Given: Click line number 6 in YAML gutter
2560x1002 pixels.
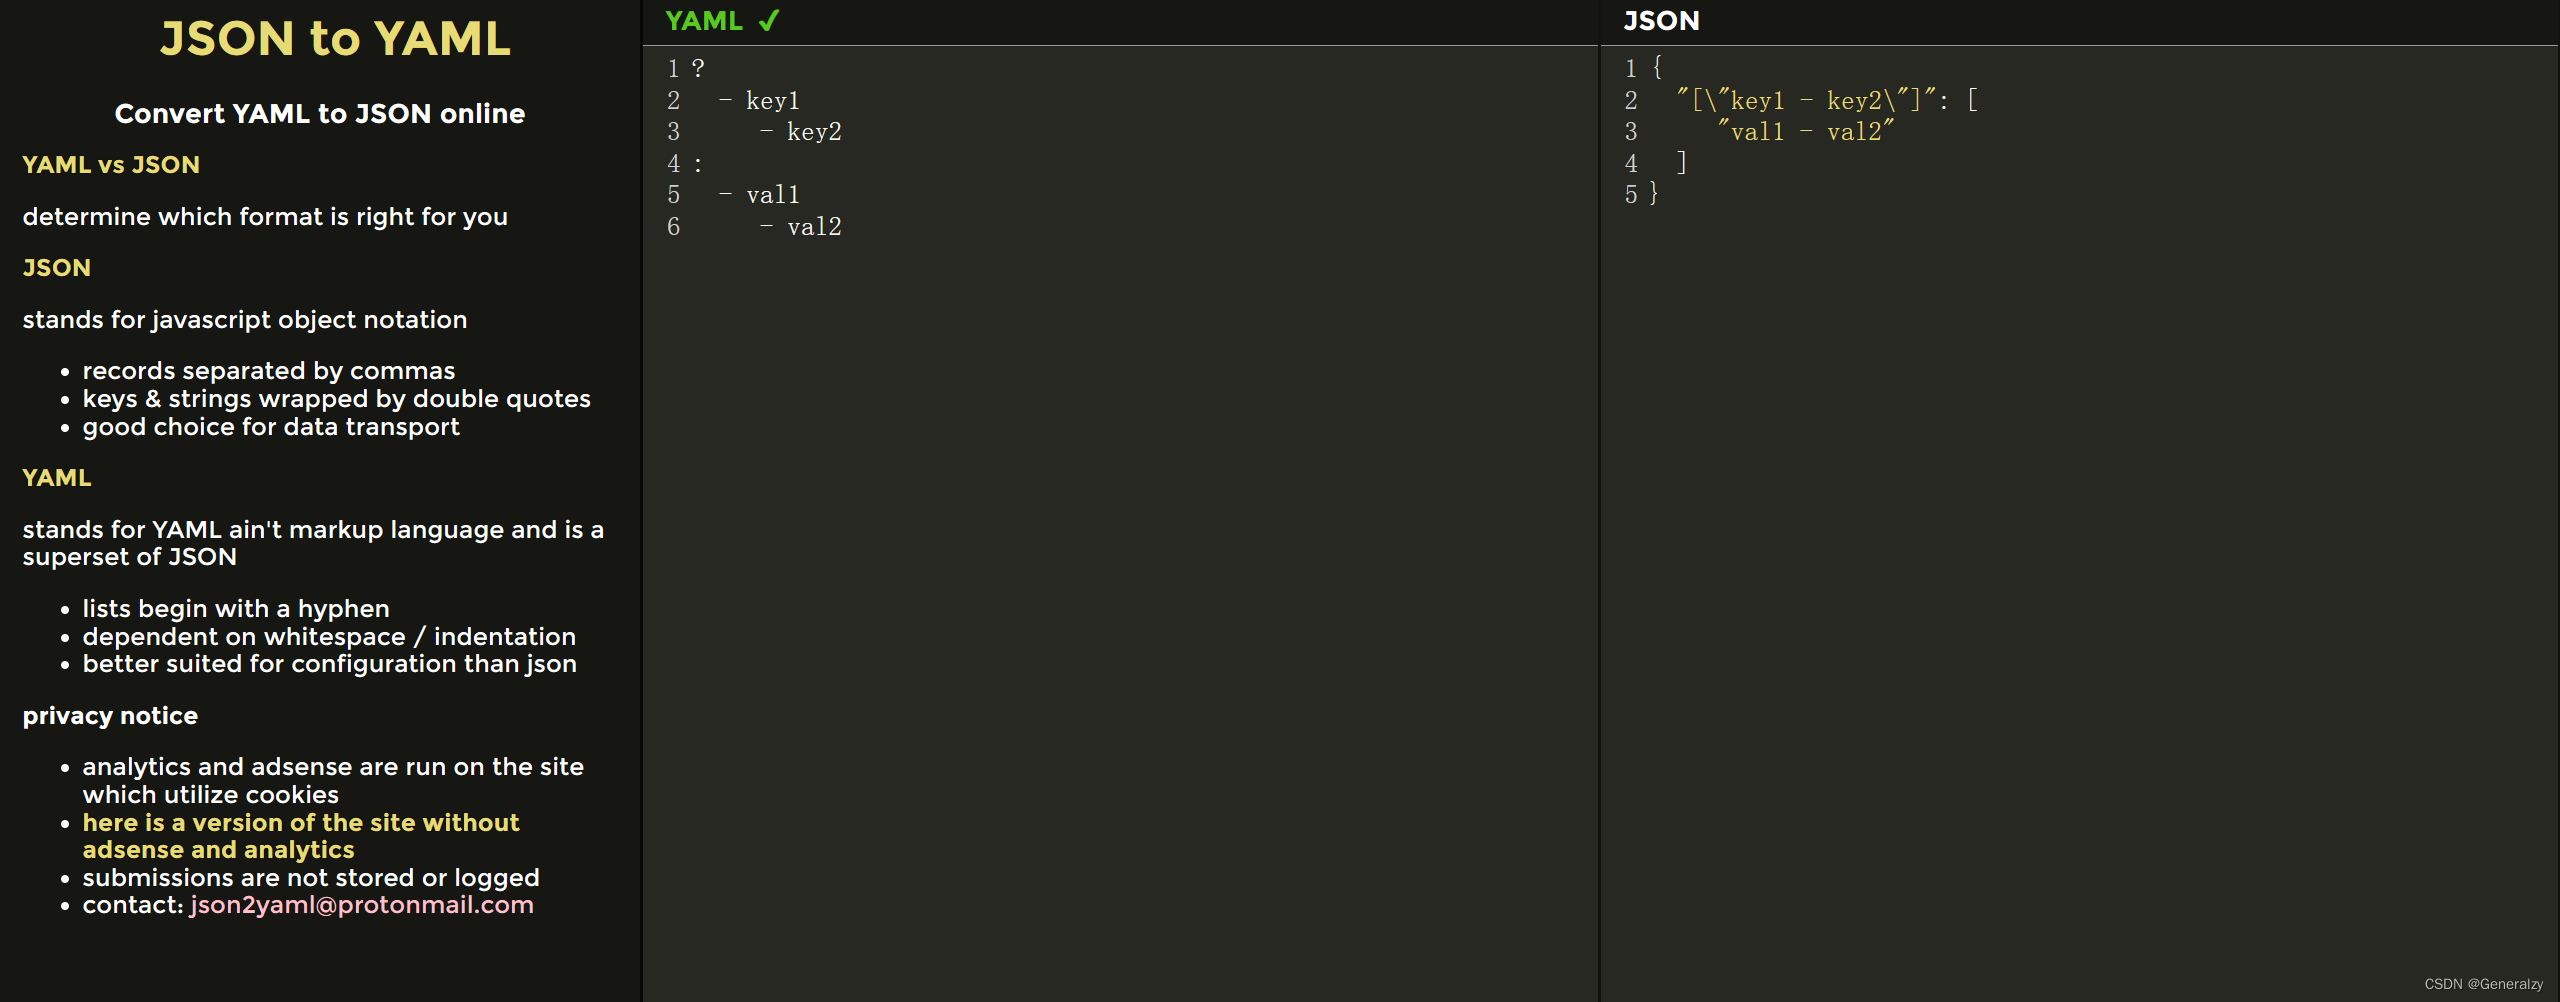Looking at the screenshot, I should [x=673, y=227].
